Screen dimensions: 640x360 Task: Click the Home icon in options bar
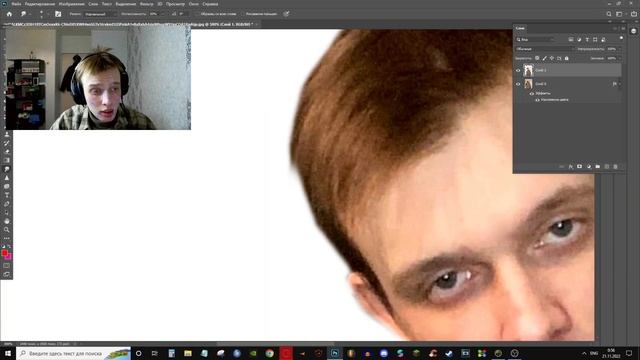coord(9,14)
